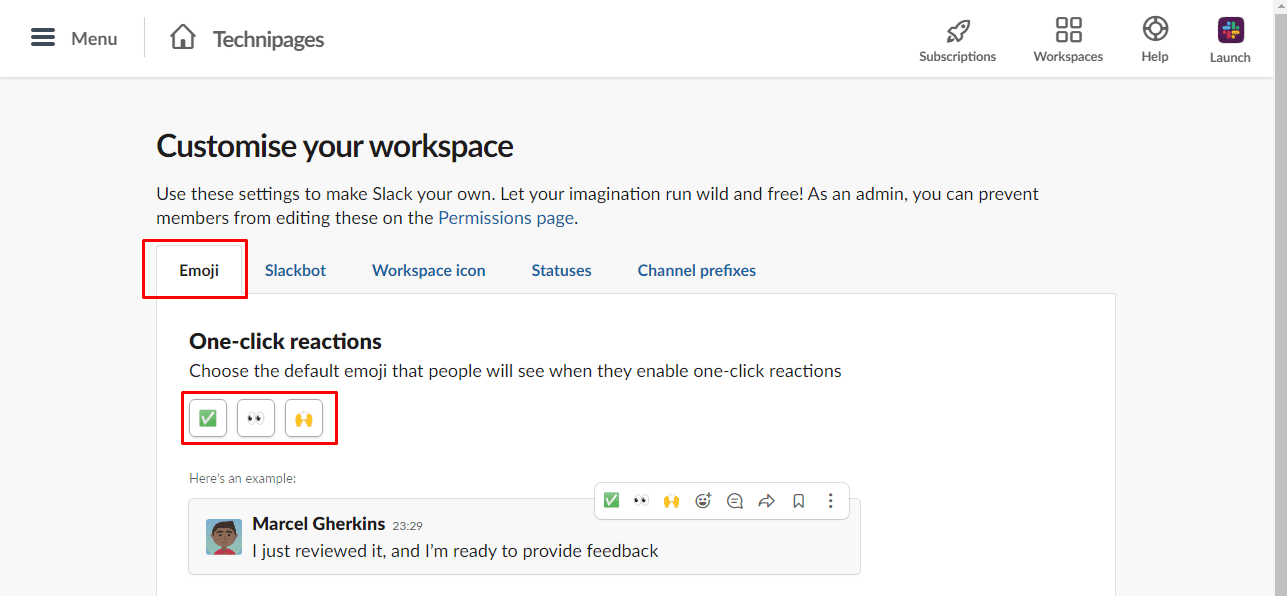
Task: Open the Workspace icon tab
Action: click(428, 270)
